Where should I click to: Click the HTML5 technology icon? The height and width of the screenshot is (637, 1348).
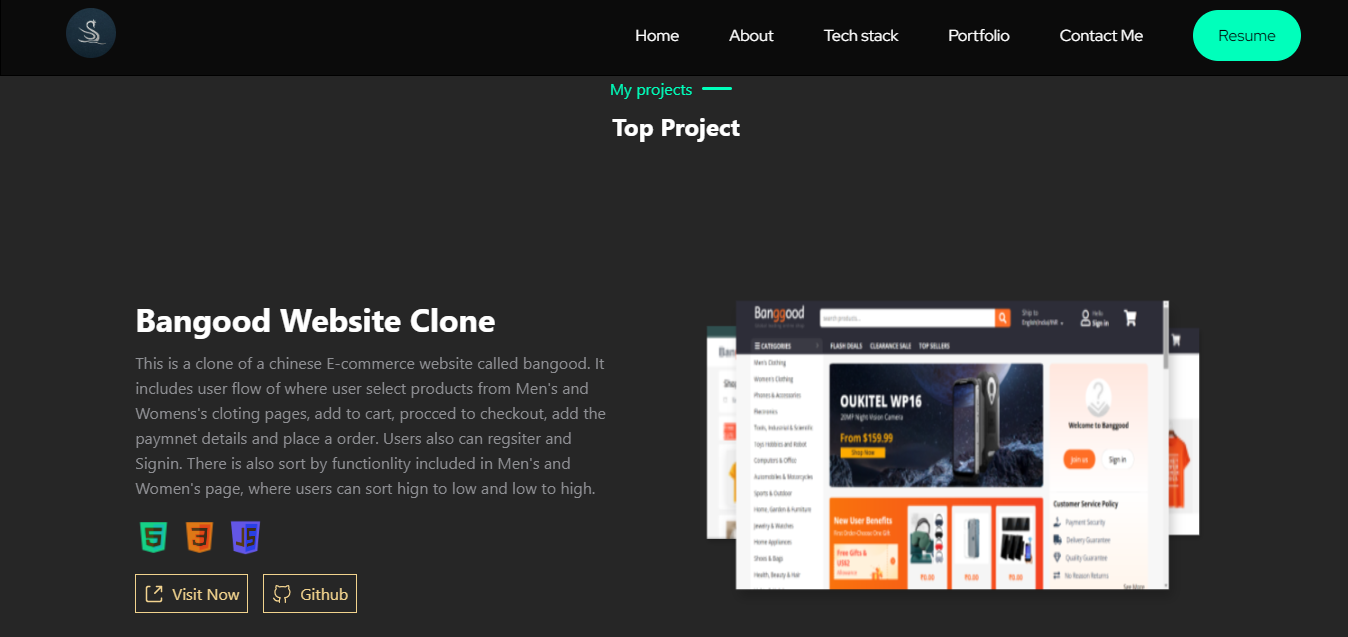click(x=152, y=537)
